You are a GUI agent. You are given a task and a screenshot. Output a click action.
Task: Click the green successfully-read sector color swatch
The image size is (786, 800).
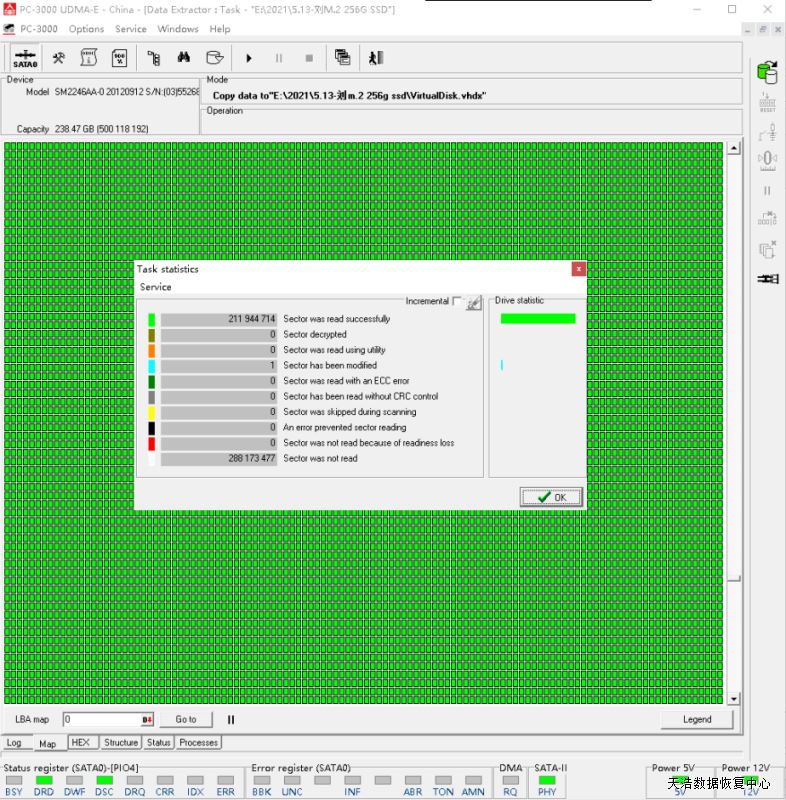point(152,320)
